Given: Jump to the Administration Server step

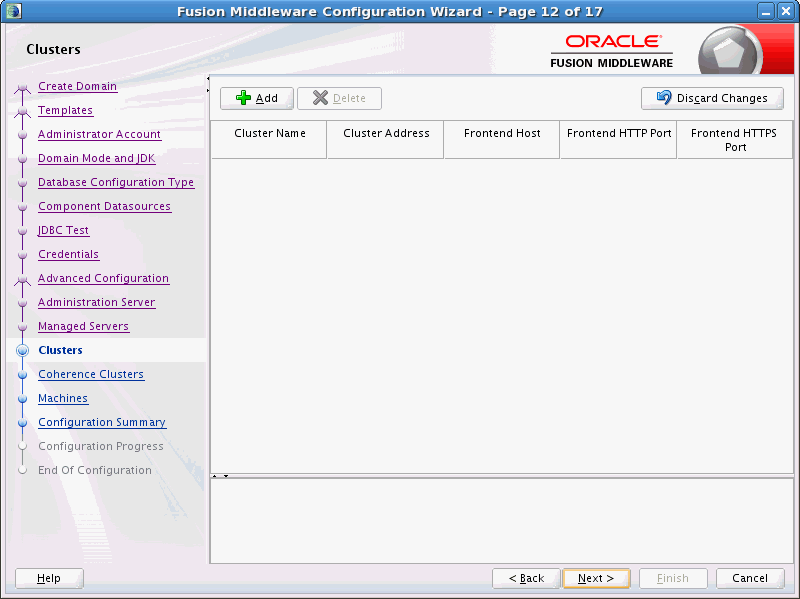Looking at the screenshot, I should [96, 302].
